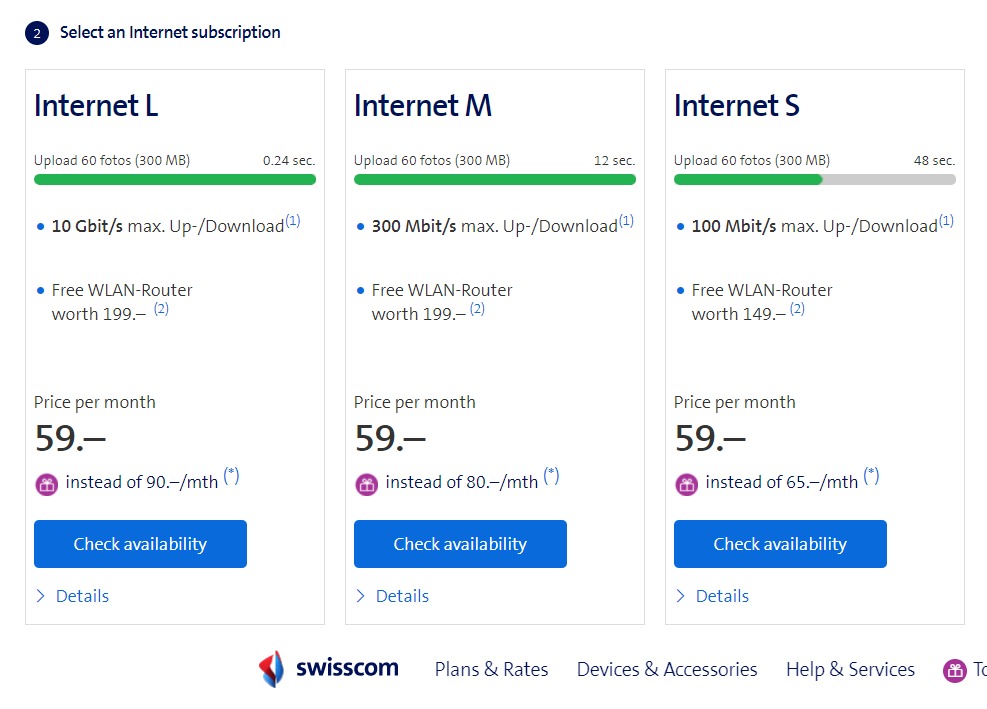This screenshot has height=709, width=987.
Task: Check availability for Internet L
Action: (x=140, y=544)
